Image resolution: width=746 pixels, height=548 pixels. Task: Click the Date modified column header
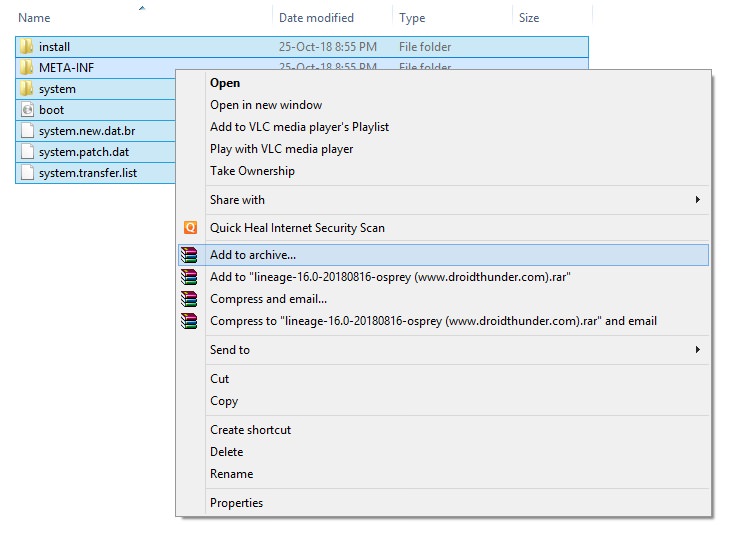(x=316, y=18)
